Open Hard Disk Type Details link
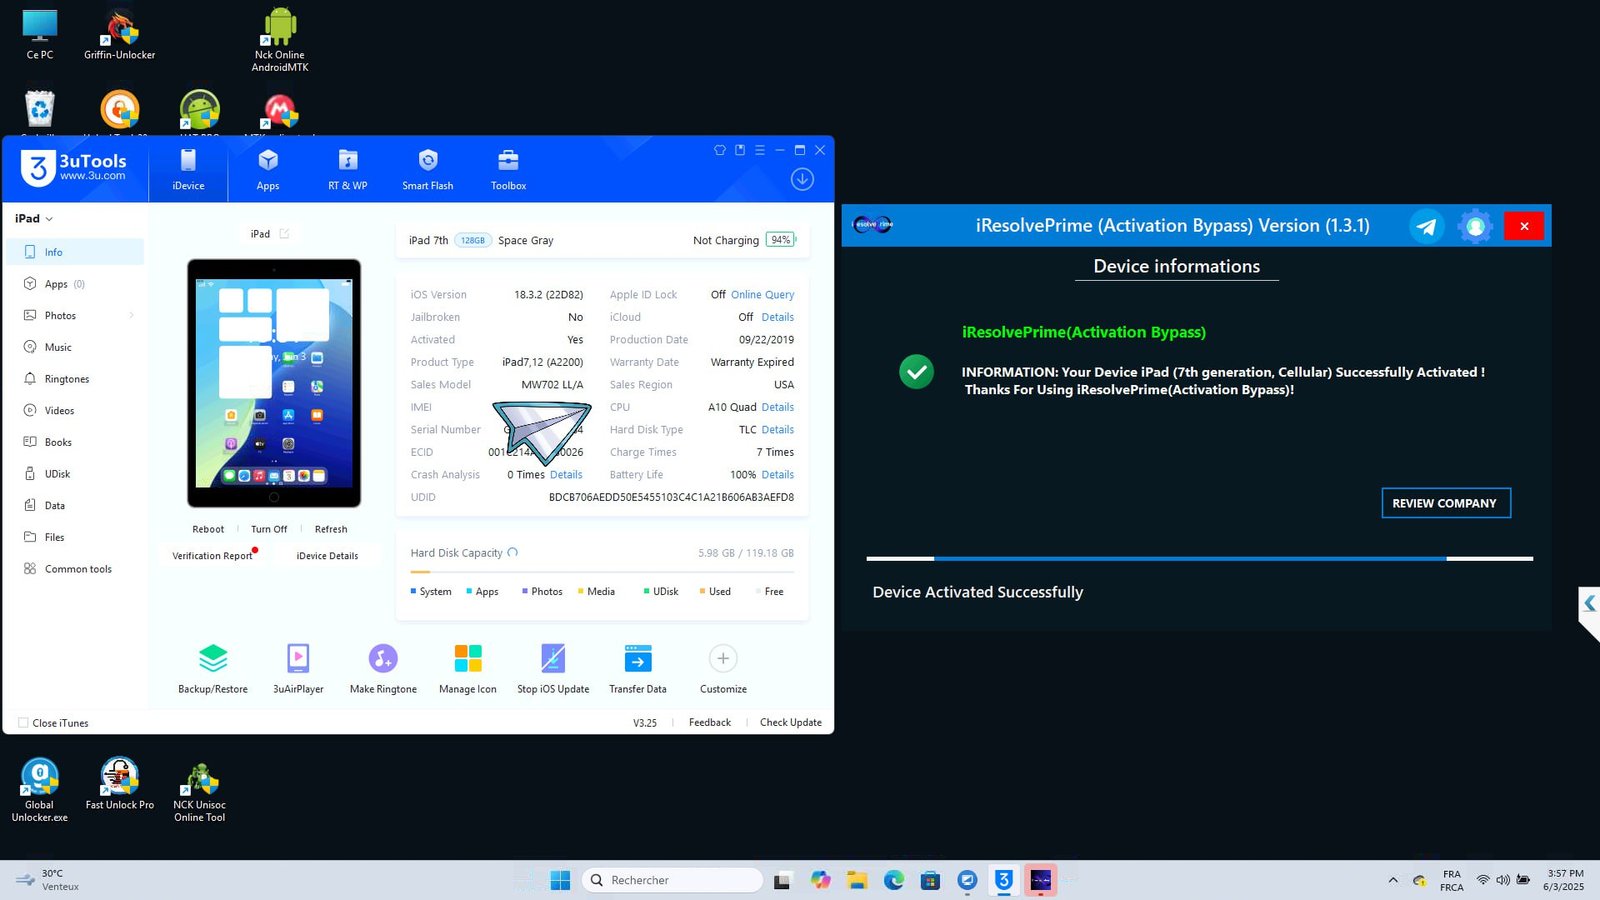 coord(778,430)
